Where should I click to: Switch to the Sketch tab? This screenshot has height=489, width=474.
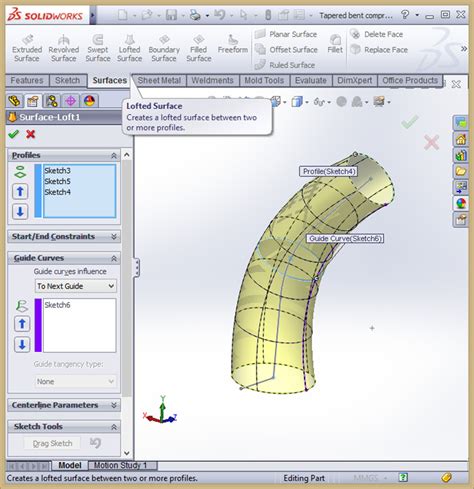pyautogui.click(x=67, y=80)
